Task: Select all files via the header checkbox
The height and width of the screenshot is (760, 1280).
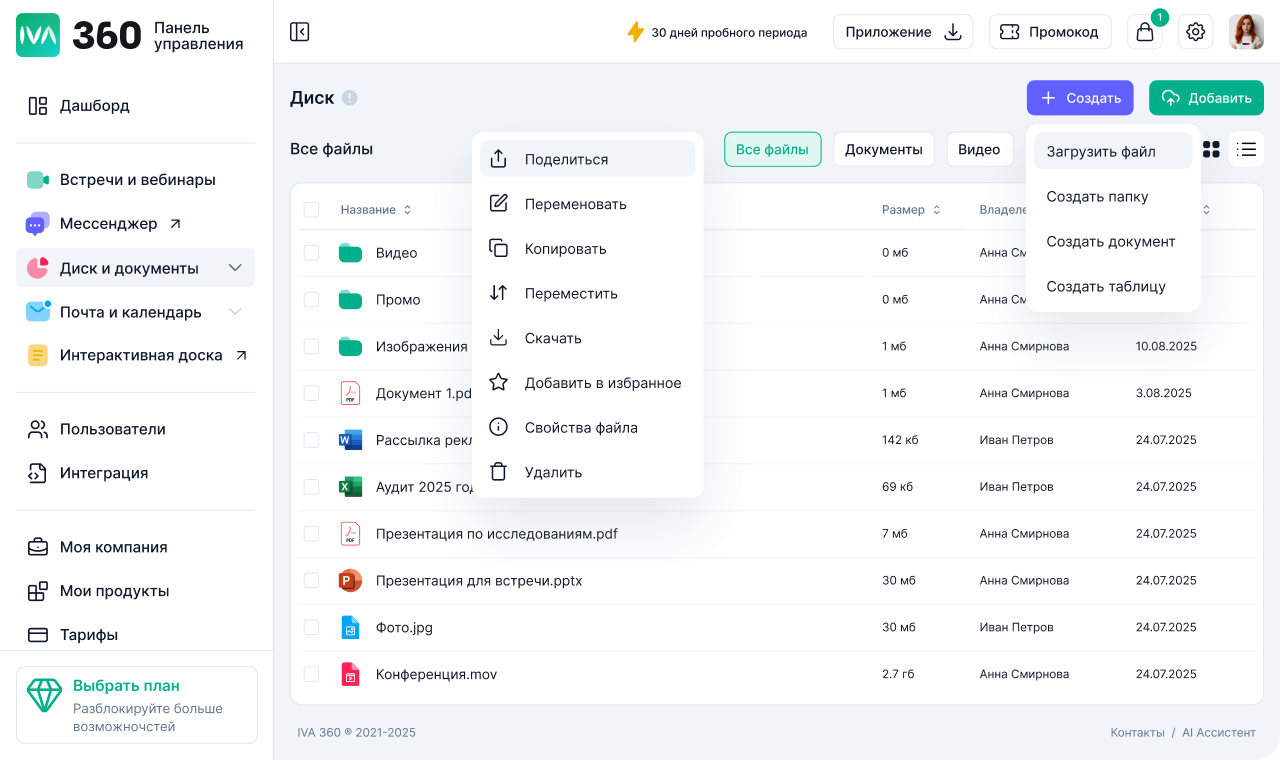Action: (311, 209)
